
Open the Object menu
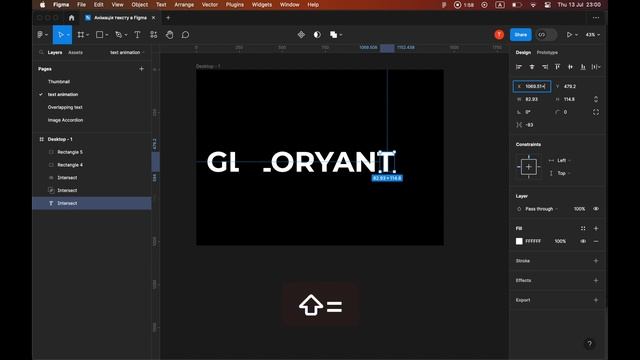tap(140, 5)
